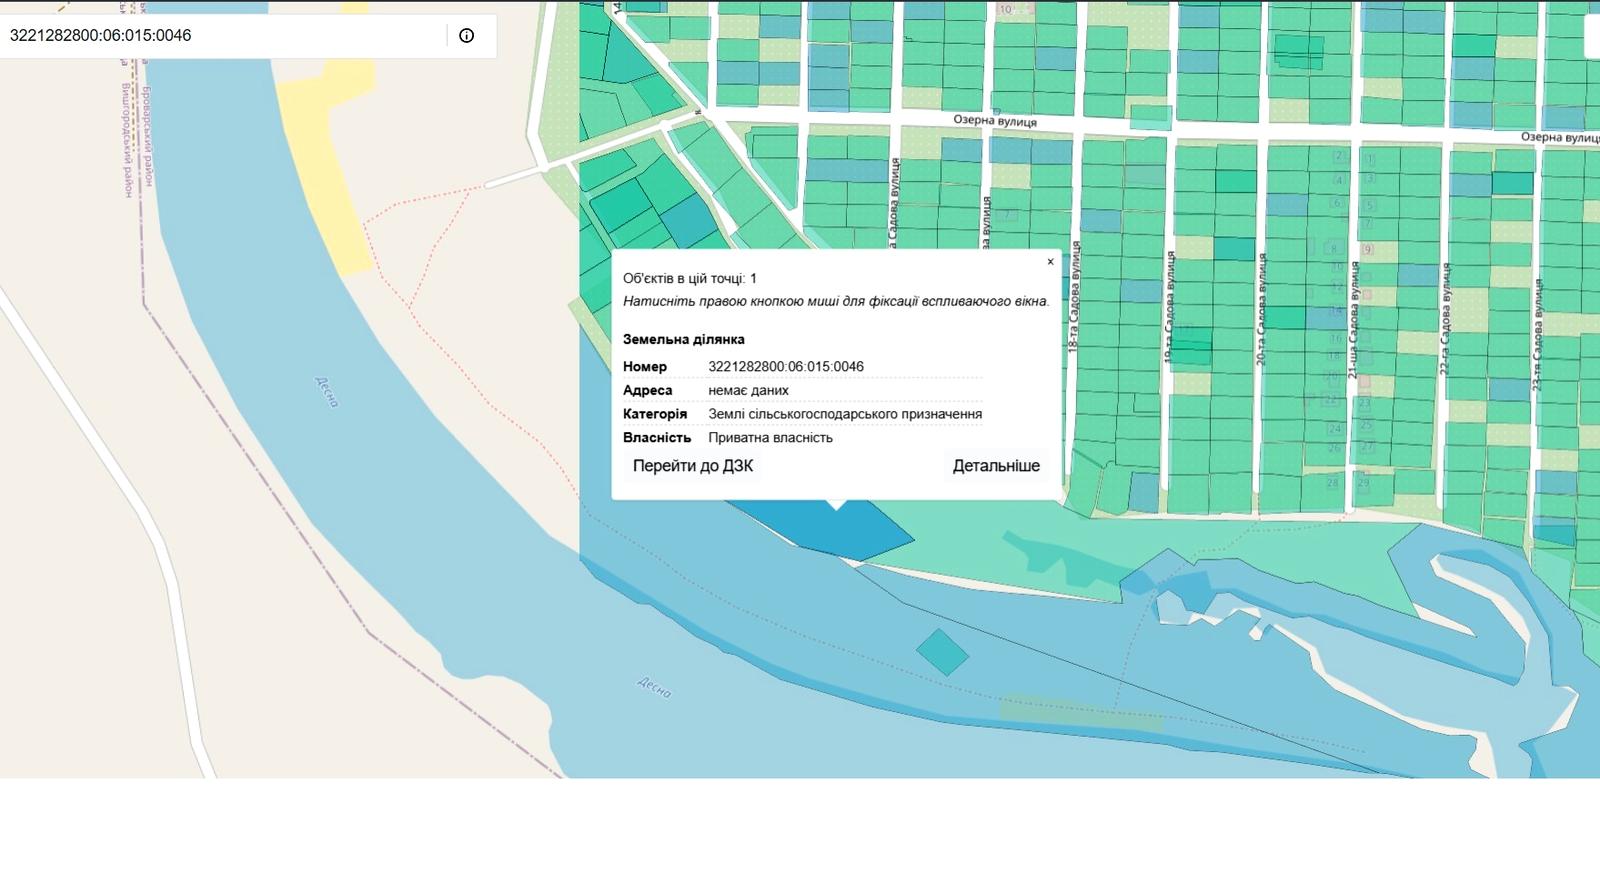Viewport: 1600px width, 874px height.
Task: Click the "Землі сільськогосподарського призначення" category text
Action: coord(844,414)
